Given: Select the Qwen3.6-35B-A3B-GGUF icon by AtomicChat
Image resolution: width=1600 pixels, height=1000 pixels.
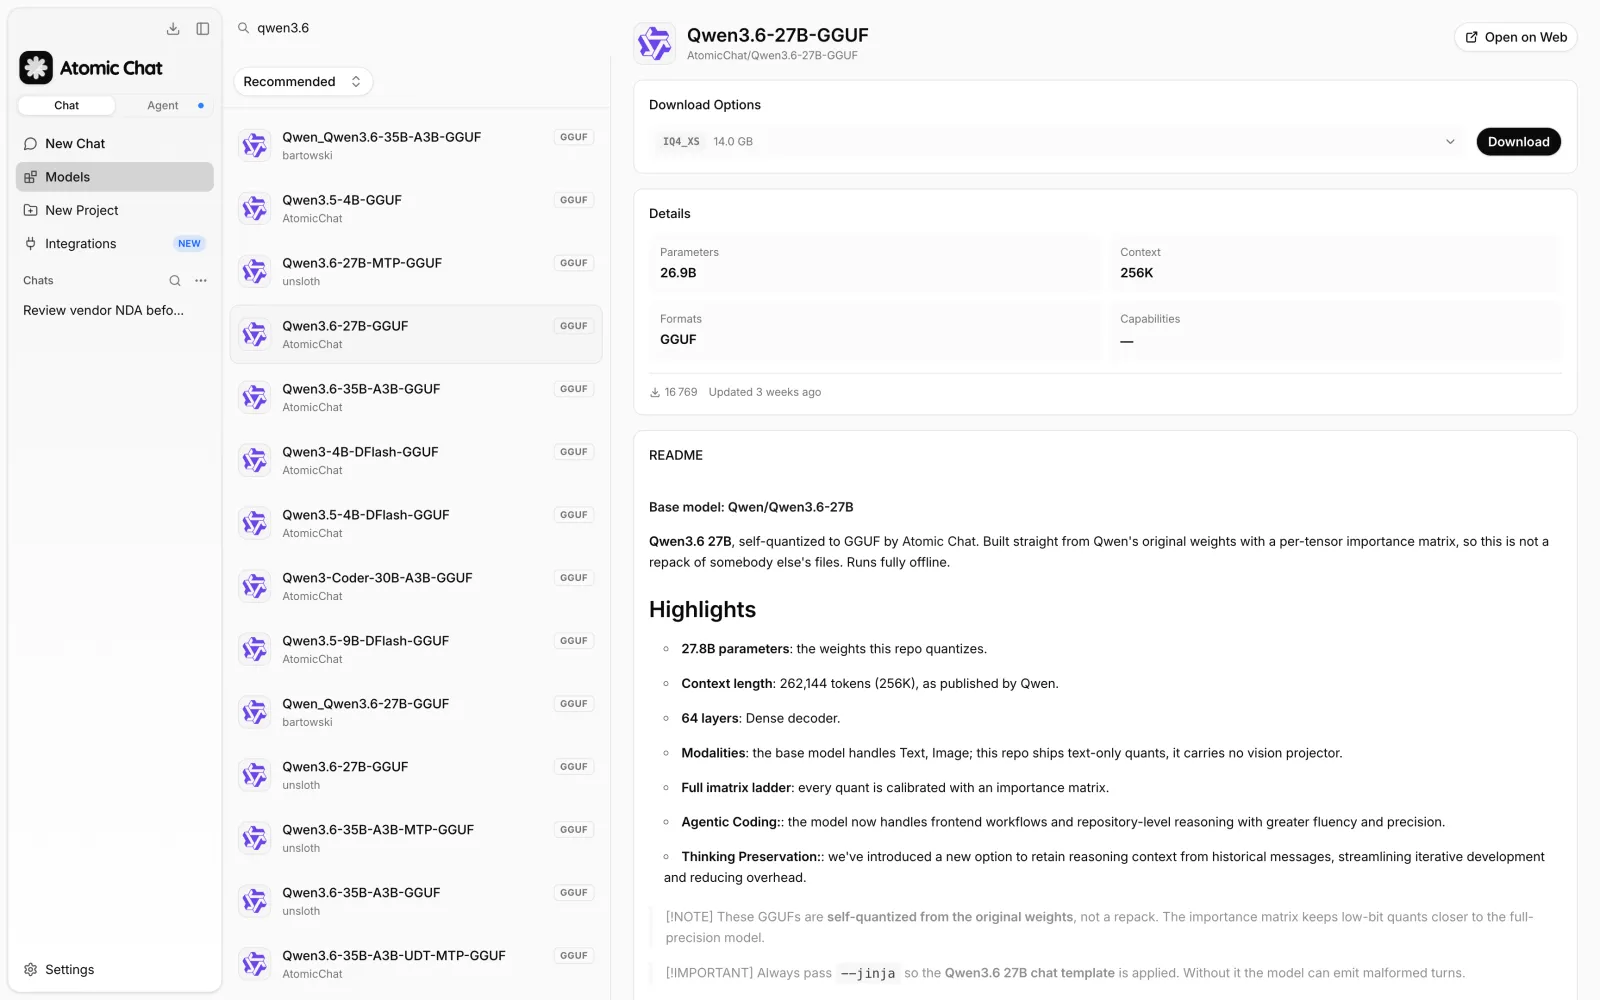Looking at the screenshot, I should click(255, 397).
